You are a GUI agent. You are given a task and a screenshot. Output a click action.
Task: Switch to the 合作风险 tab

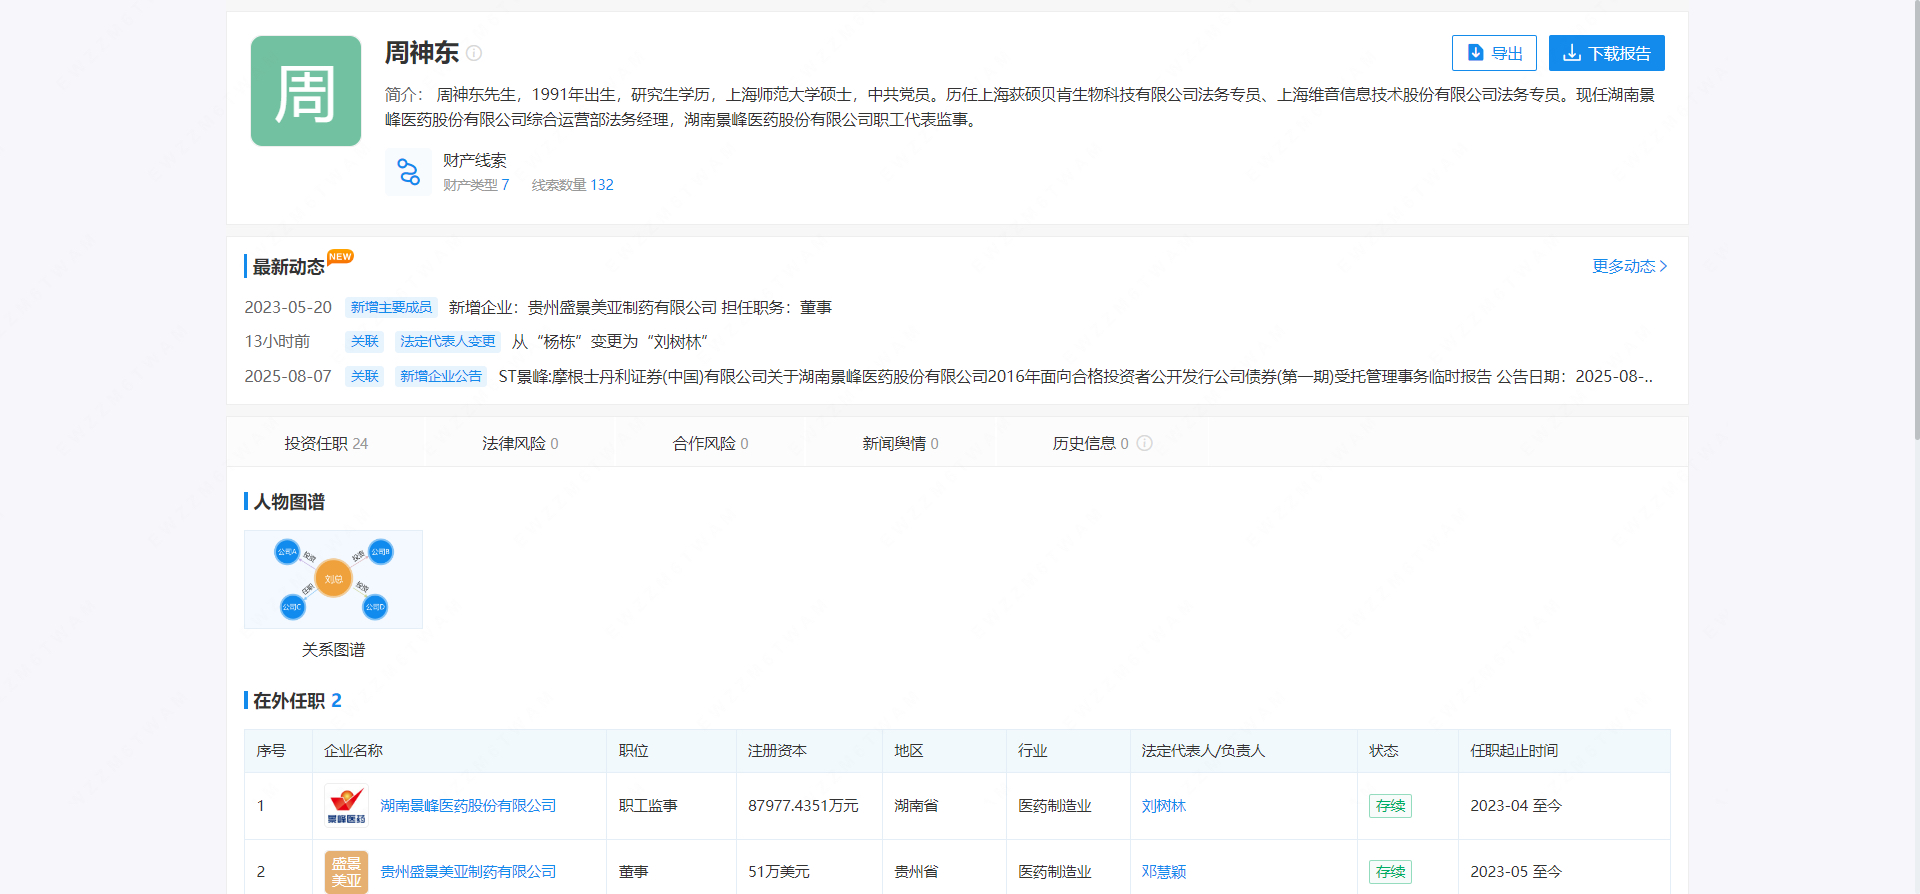710,443
